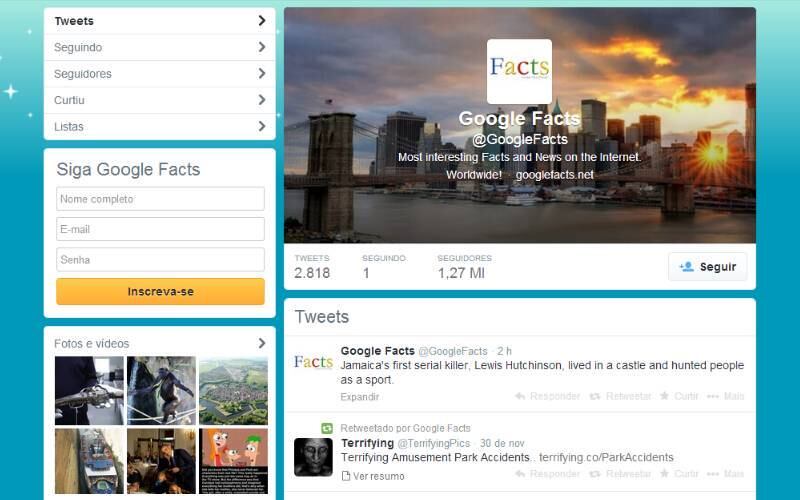
Task: Open Listas from the sidebar
Action: [x=160, y=127]
